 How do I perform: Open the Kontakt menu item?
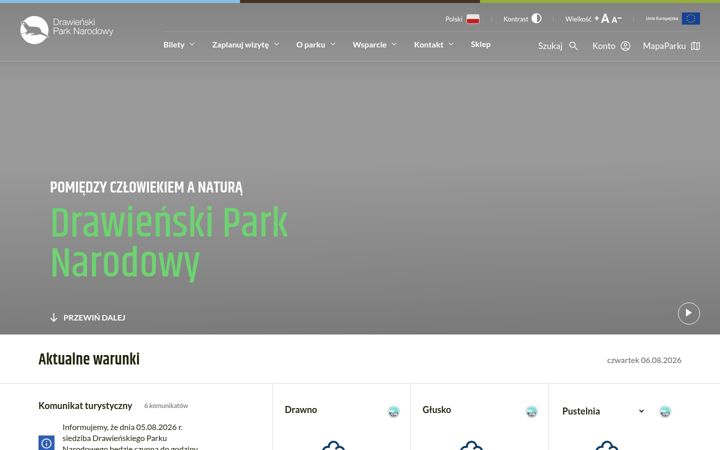(428, 45)
